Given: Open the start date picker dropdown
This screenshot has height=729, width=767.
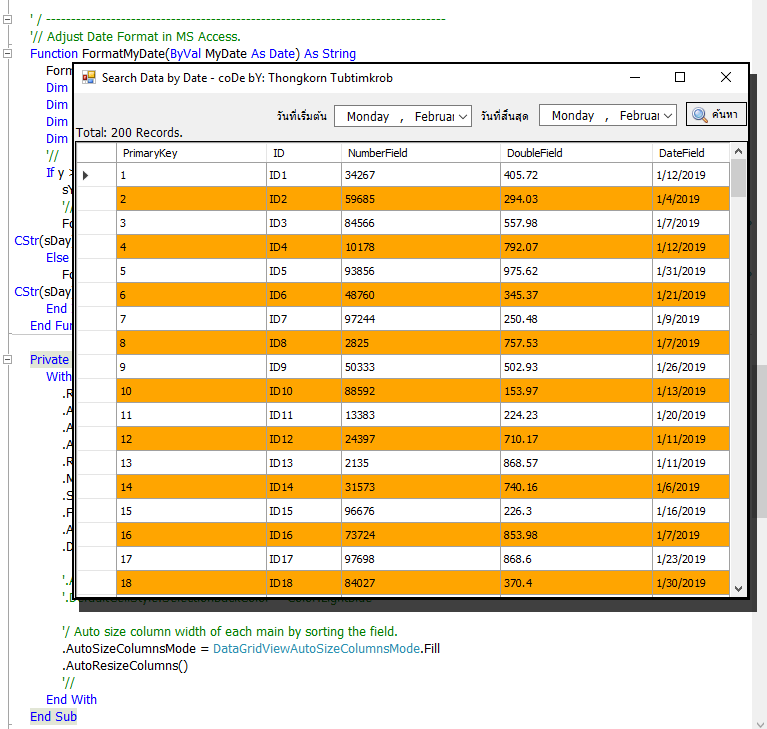Looking at the screenshot, I should tap(463, 116).
